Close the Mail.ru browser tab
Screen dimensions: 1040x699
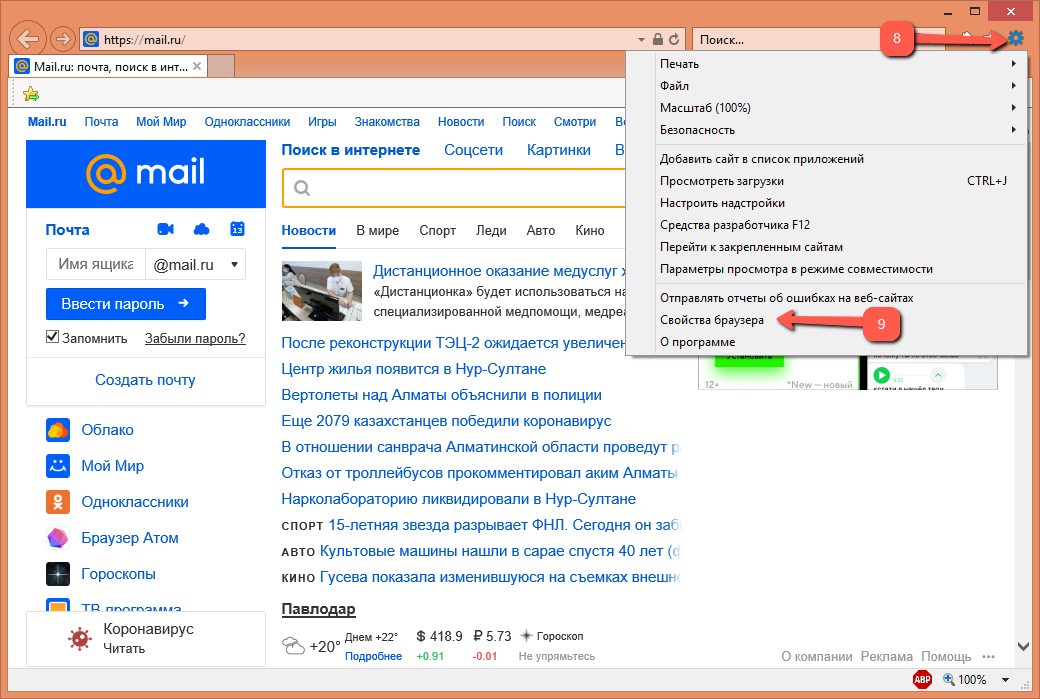[x=197, y=66]
